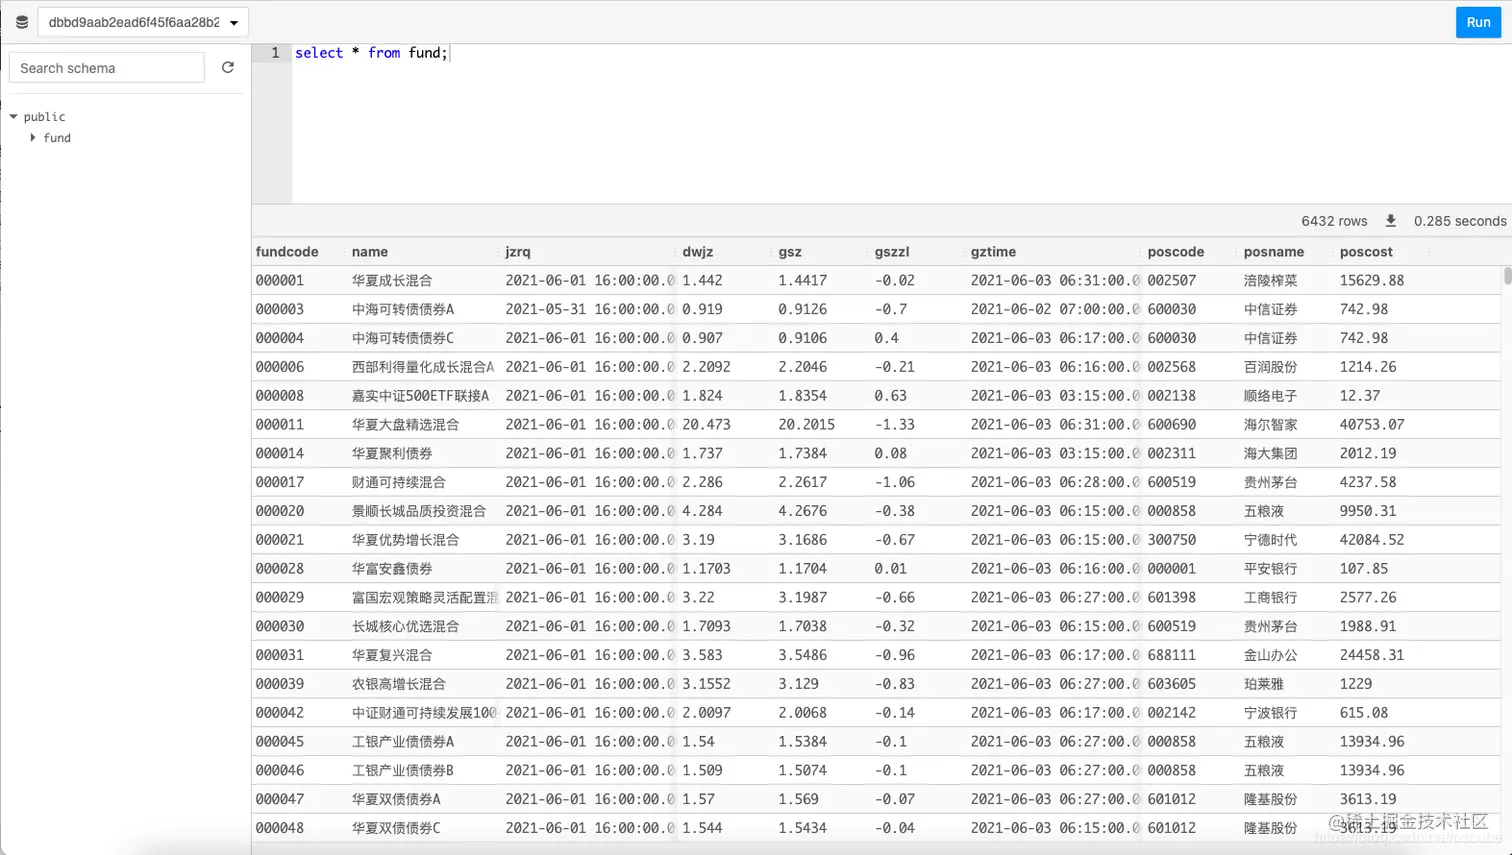The width and height of the screenshot is (1512, 855).
Task: Select the 中海可转债债券A name cell
Action: [403, 310]
